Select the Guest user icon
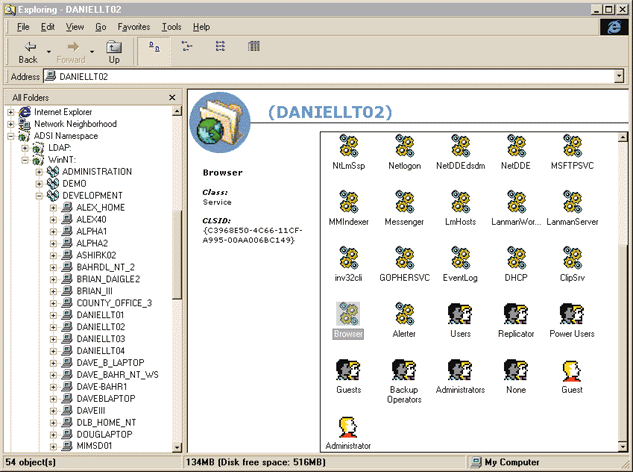This screenshot has width=633, height=472. coord(572,371)
